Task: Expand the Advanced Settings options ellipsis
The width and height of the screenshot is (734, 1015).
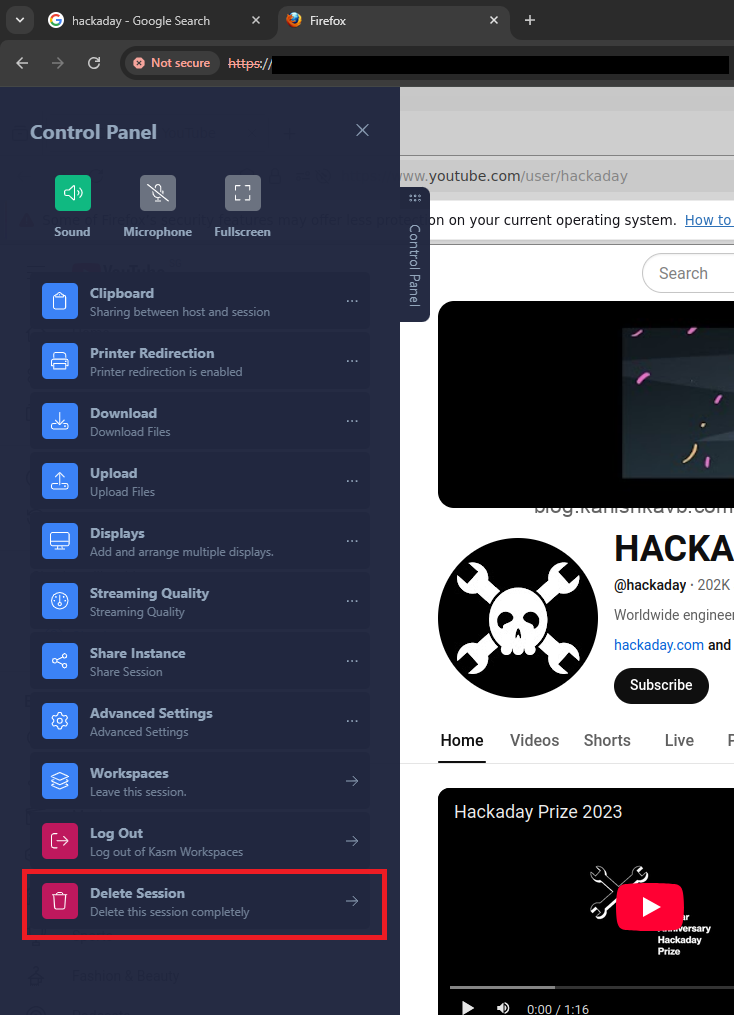Action: click(x=352, y=721)
